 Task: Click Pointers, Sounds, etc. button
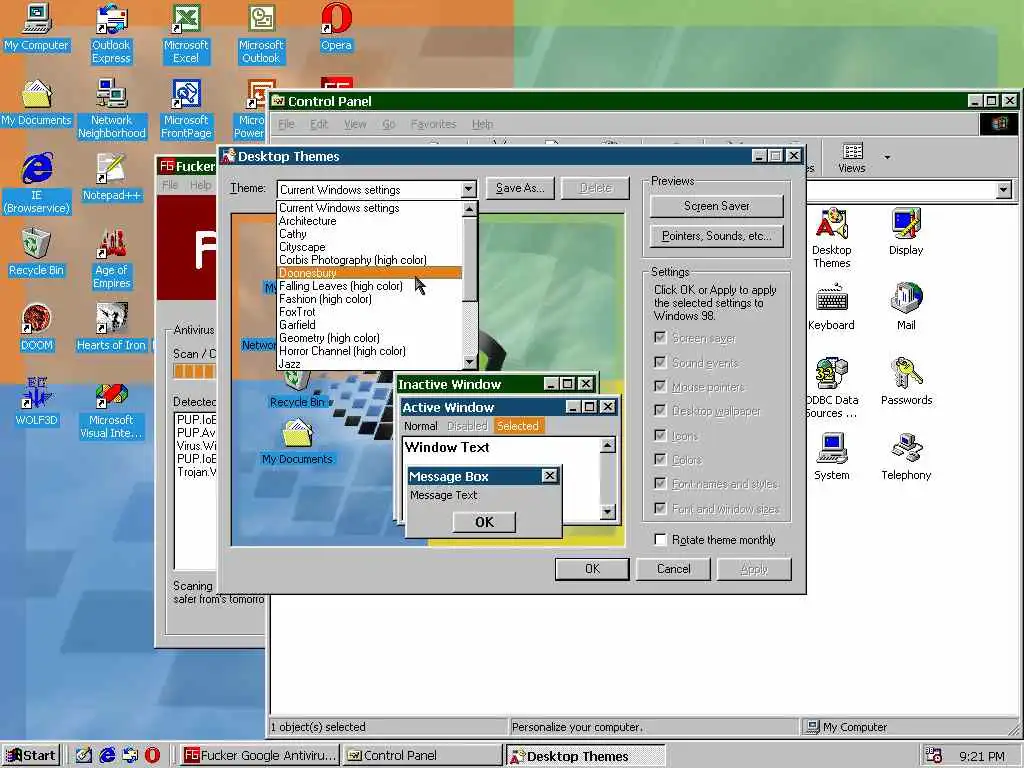716,236
